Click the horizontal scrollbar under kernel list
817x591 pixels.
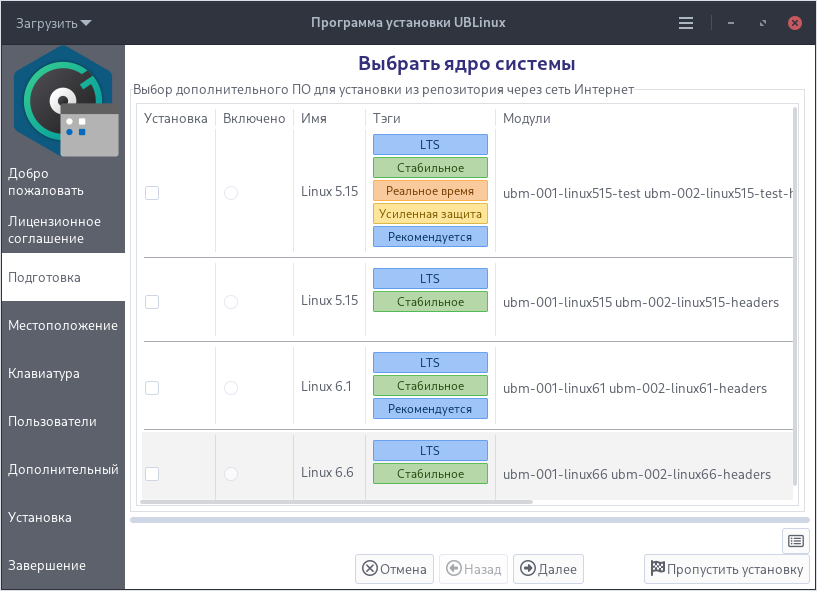coord(337,502)
